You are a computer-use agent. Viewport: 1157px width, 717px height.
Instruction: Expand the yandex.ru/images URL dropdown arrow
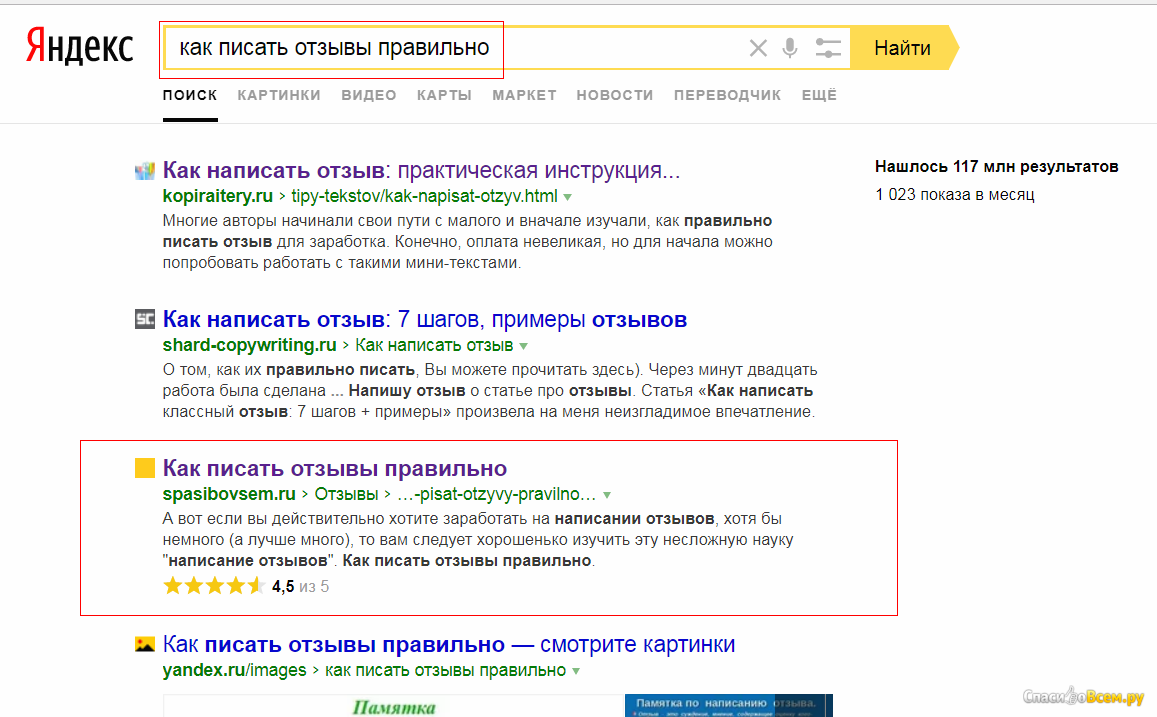pos(576,671)
